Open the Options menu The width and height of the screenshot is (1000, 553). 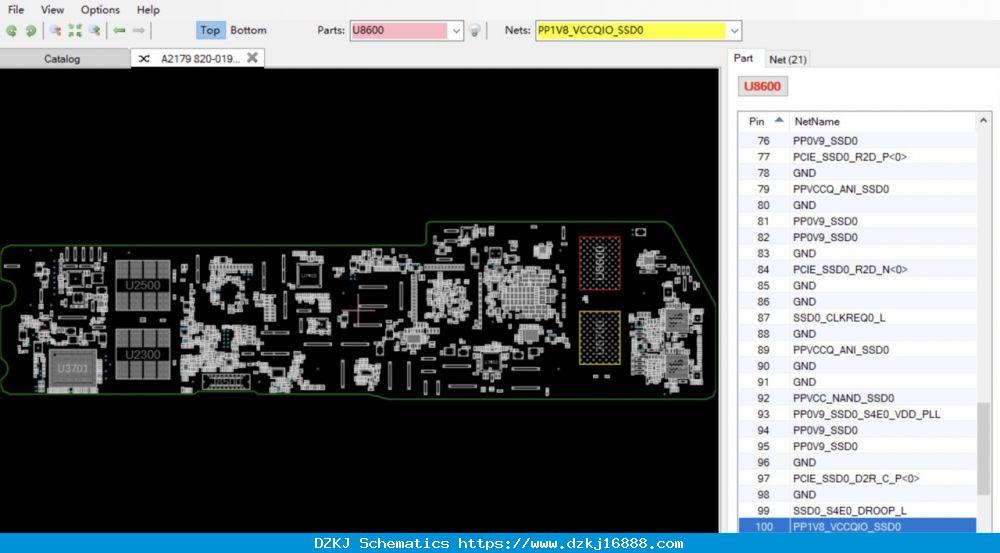point(100,10)
